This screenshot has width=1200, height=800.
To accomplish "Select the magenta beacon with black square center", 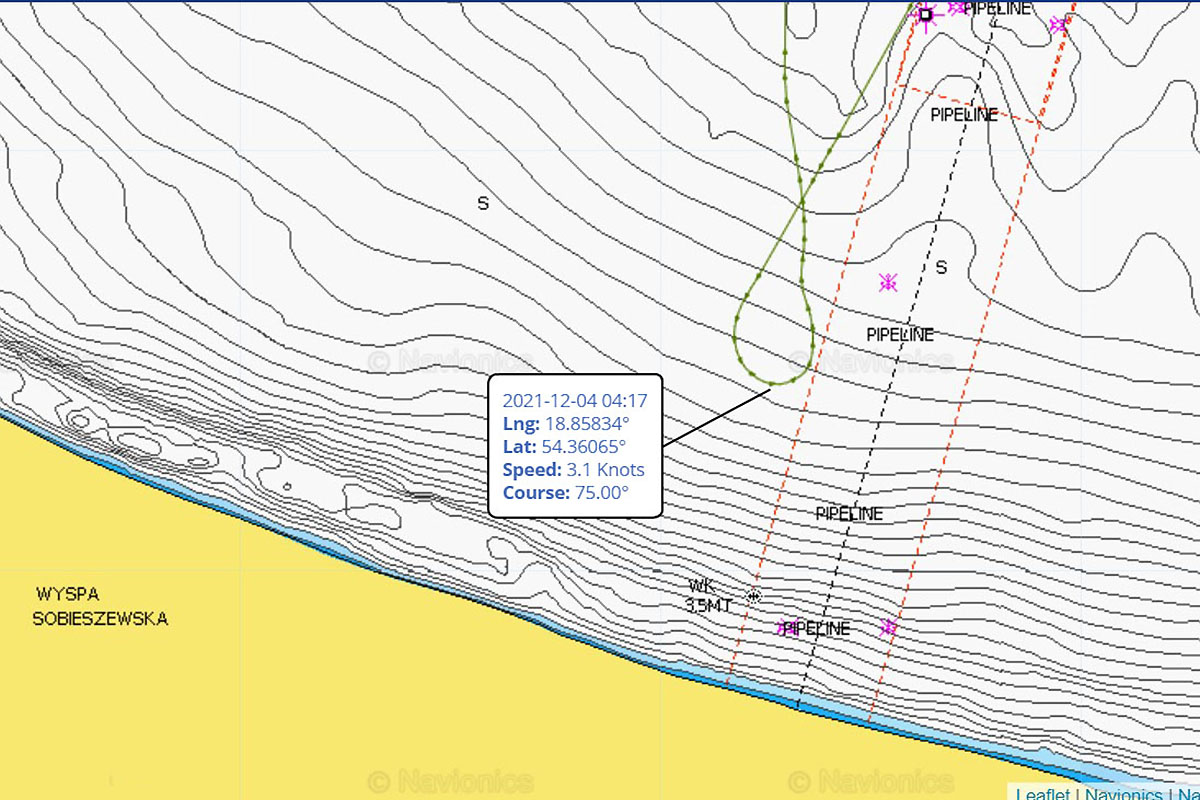I will click(925, 14).
